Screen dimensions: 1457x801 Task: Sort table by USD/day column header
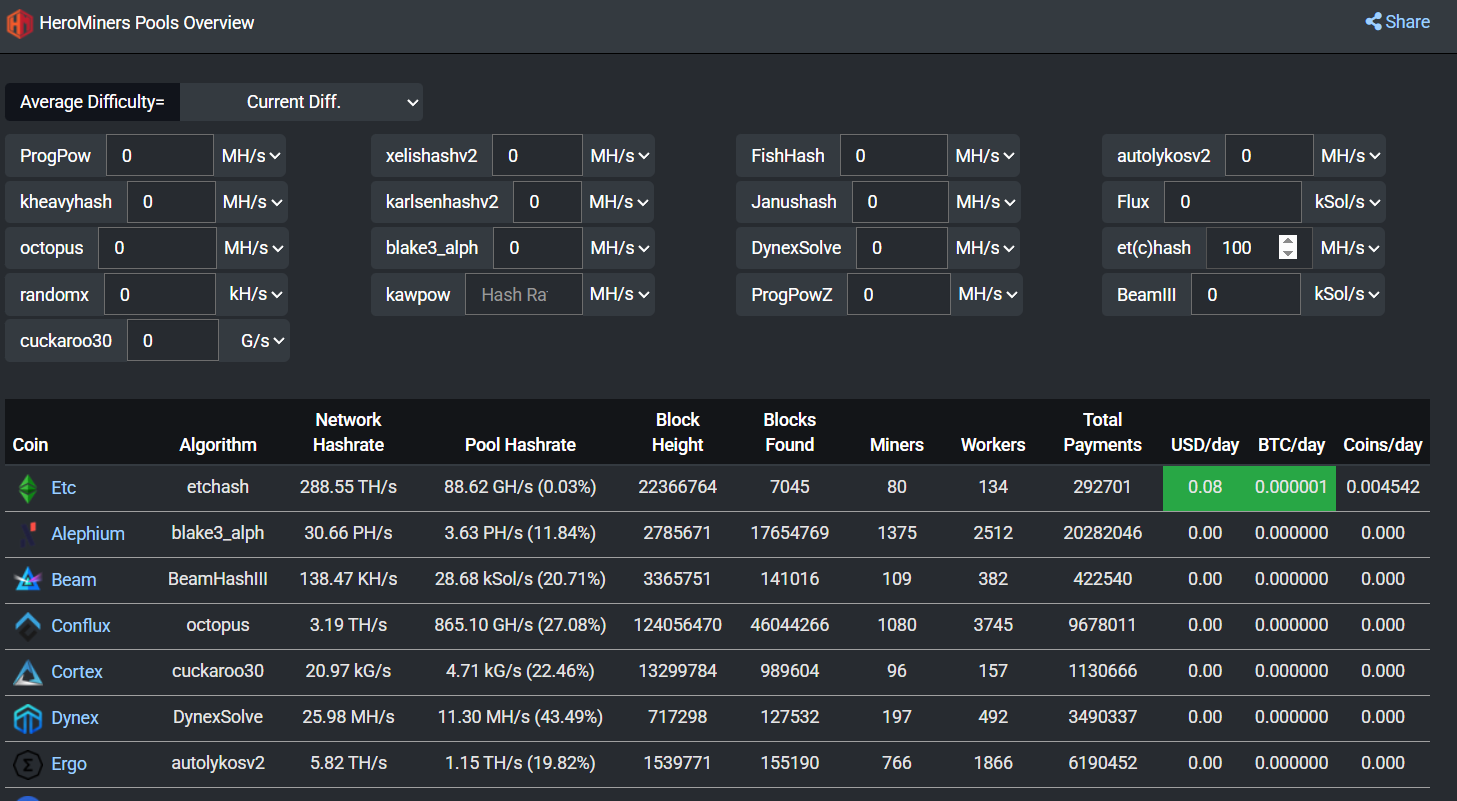[1204, 445]
